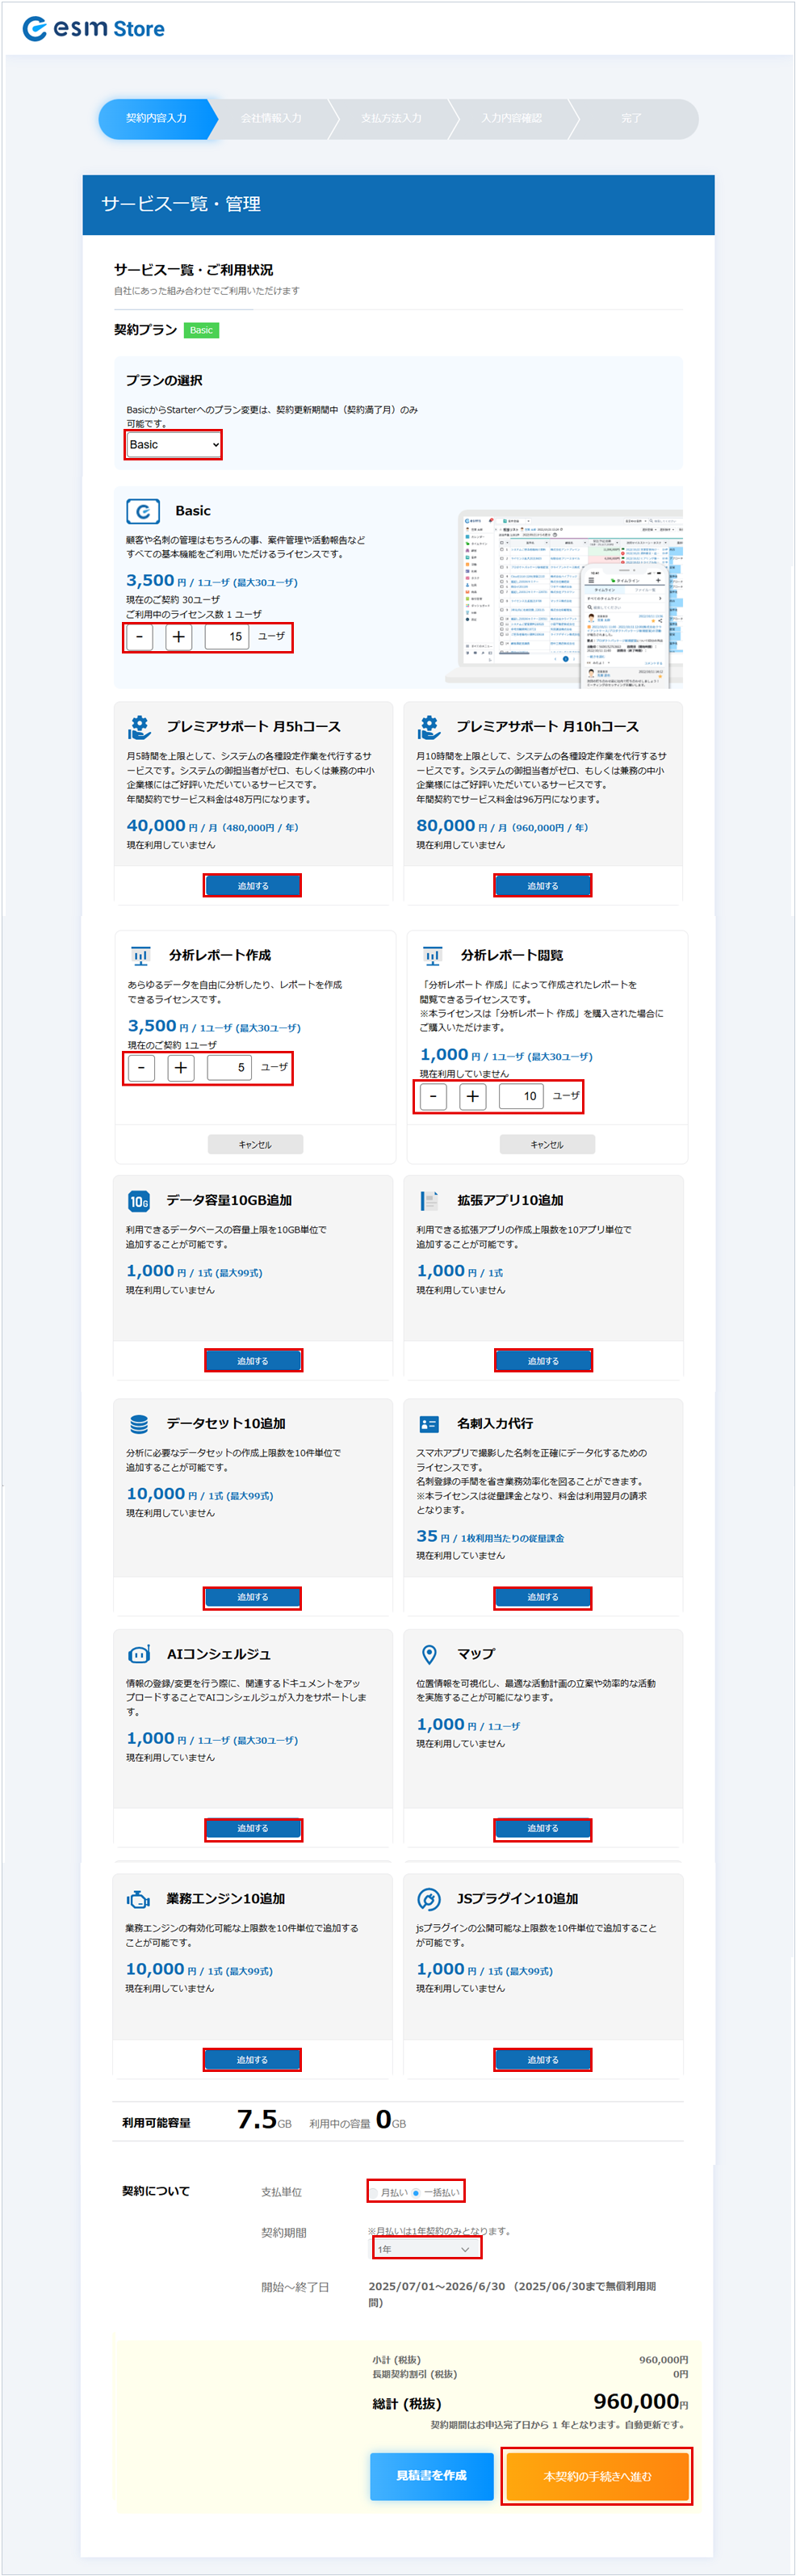
Task: Click the 分析レポート作成 user count field
Action: coord(229,1068)
